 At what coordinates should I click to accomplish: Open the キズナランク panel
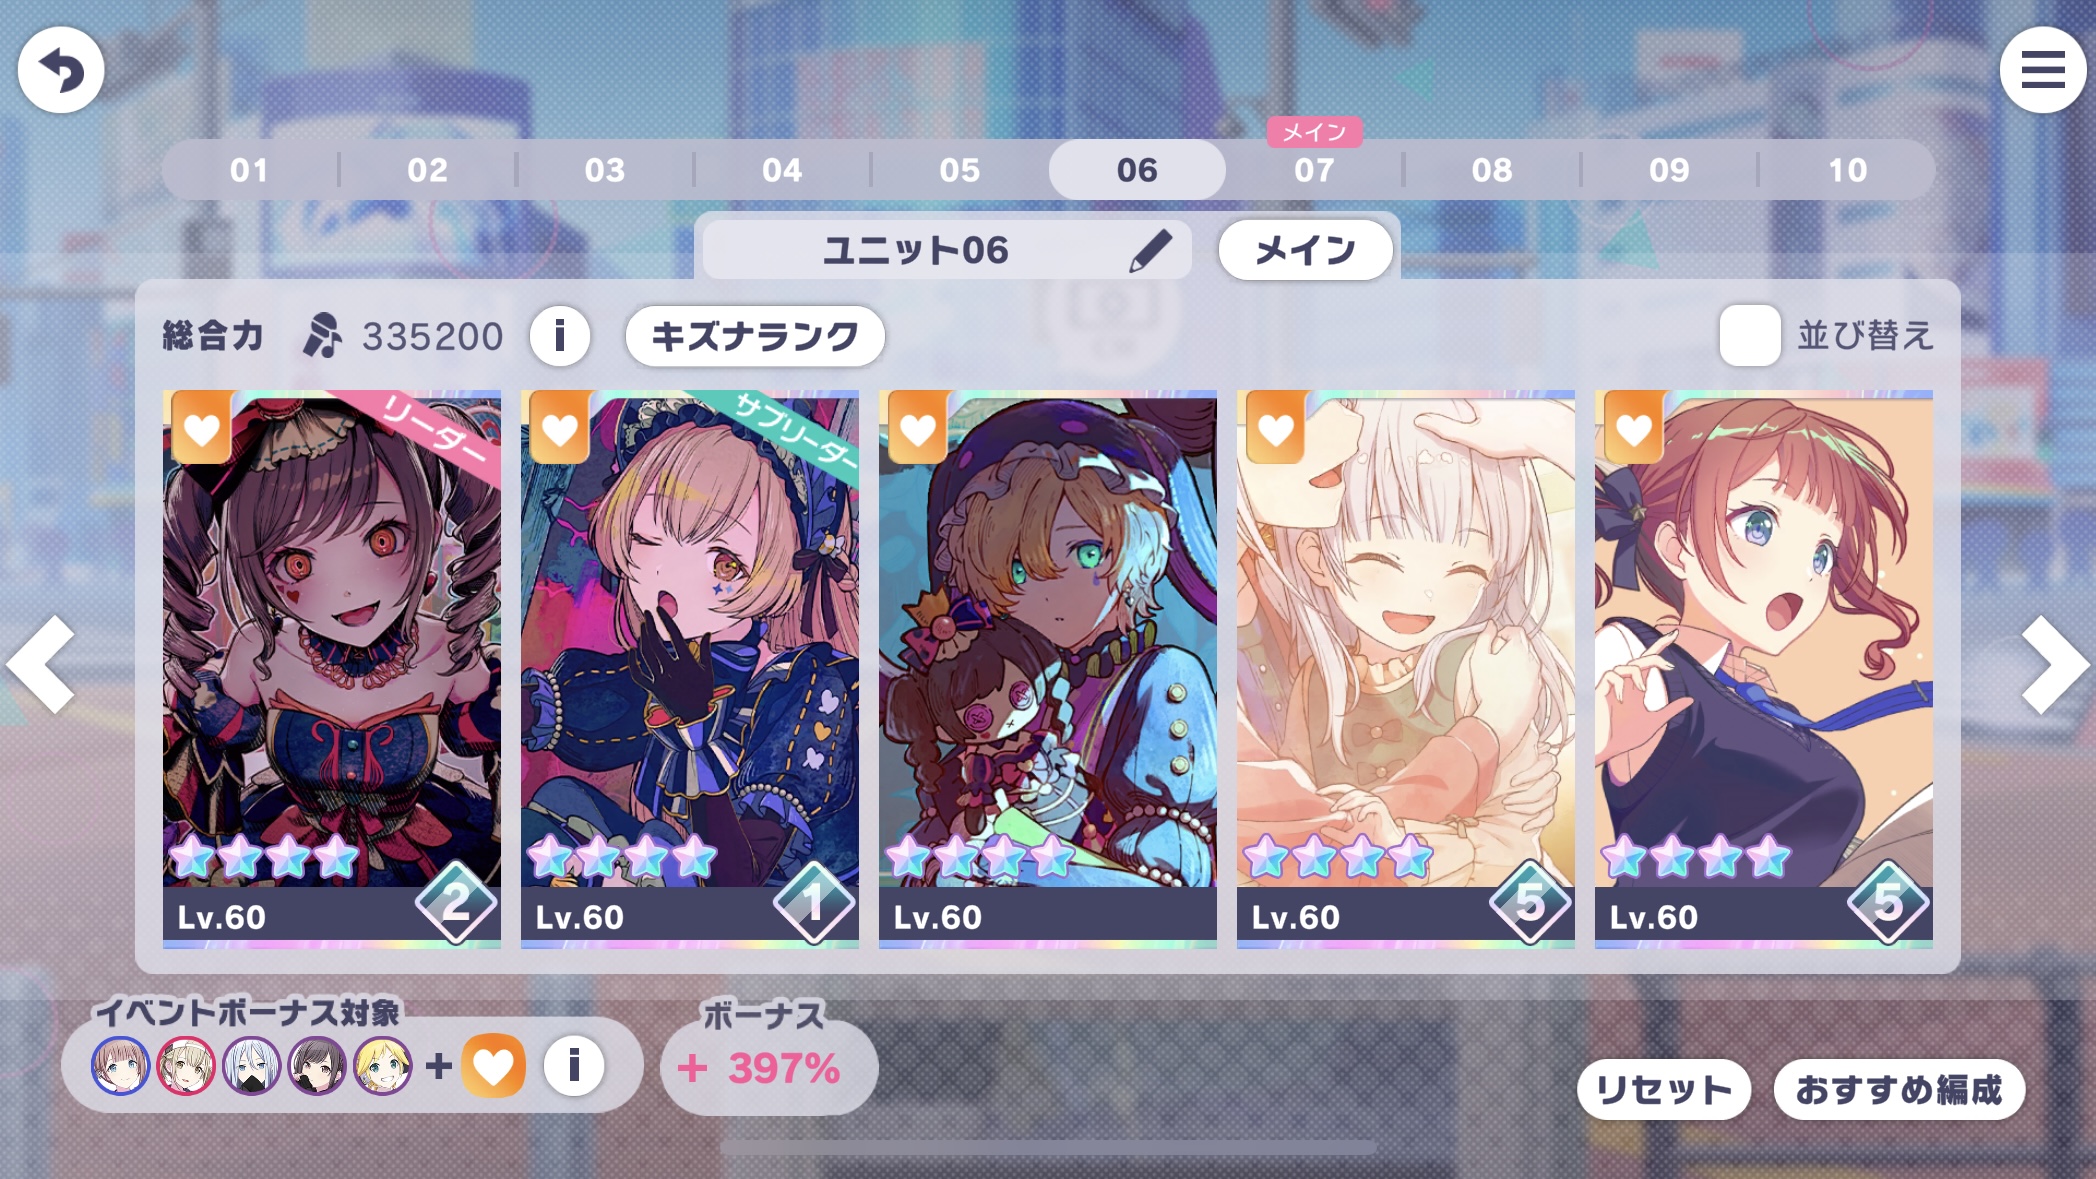point(755,336)
